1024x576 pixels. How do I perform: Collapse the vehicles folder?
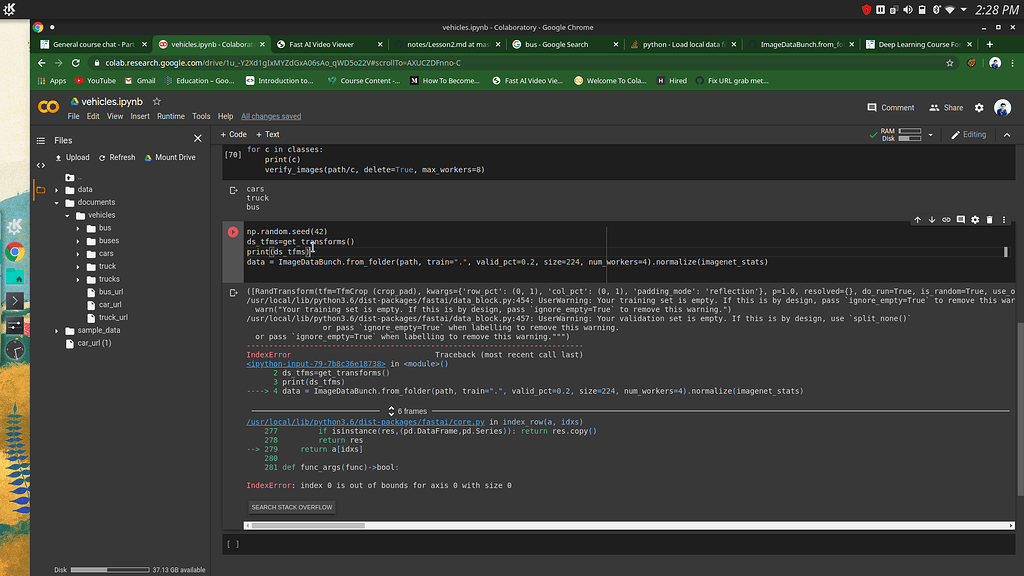[67, 214]
